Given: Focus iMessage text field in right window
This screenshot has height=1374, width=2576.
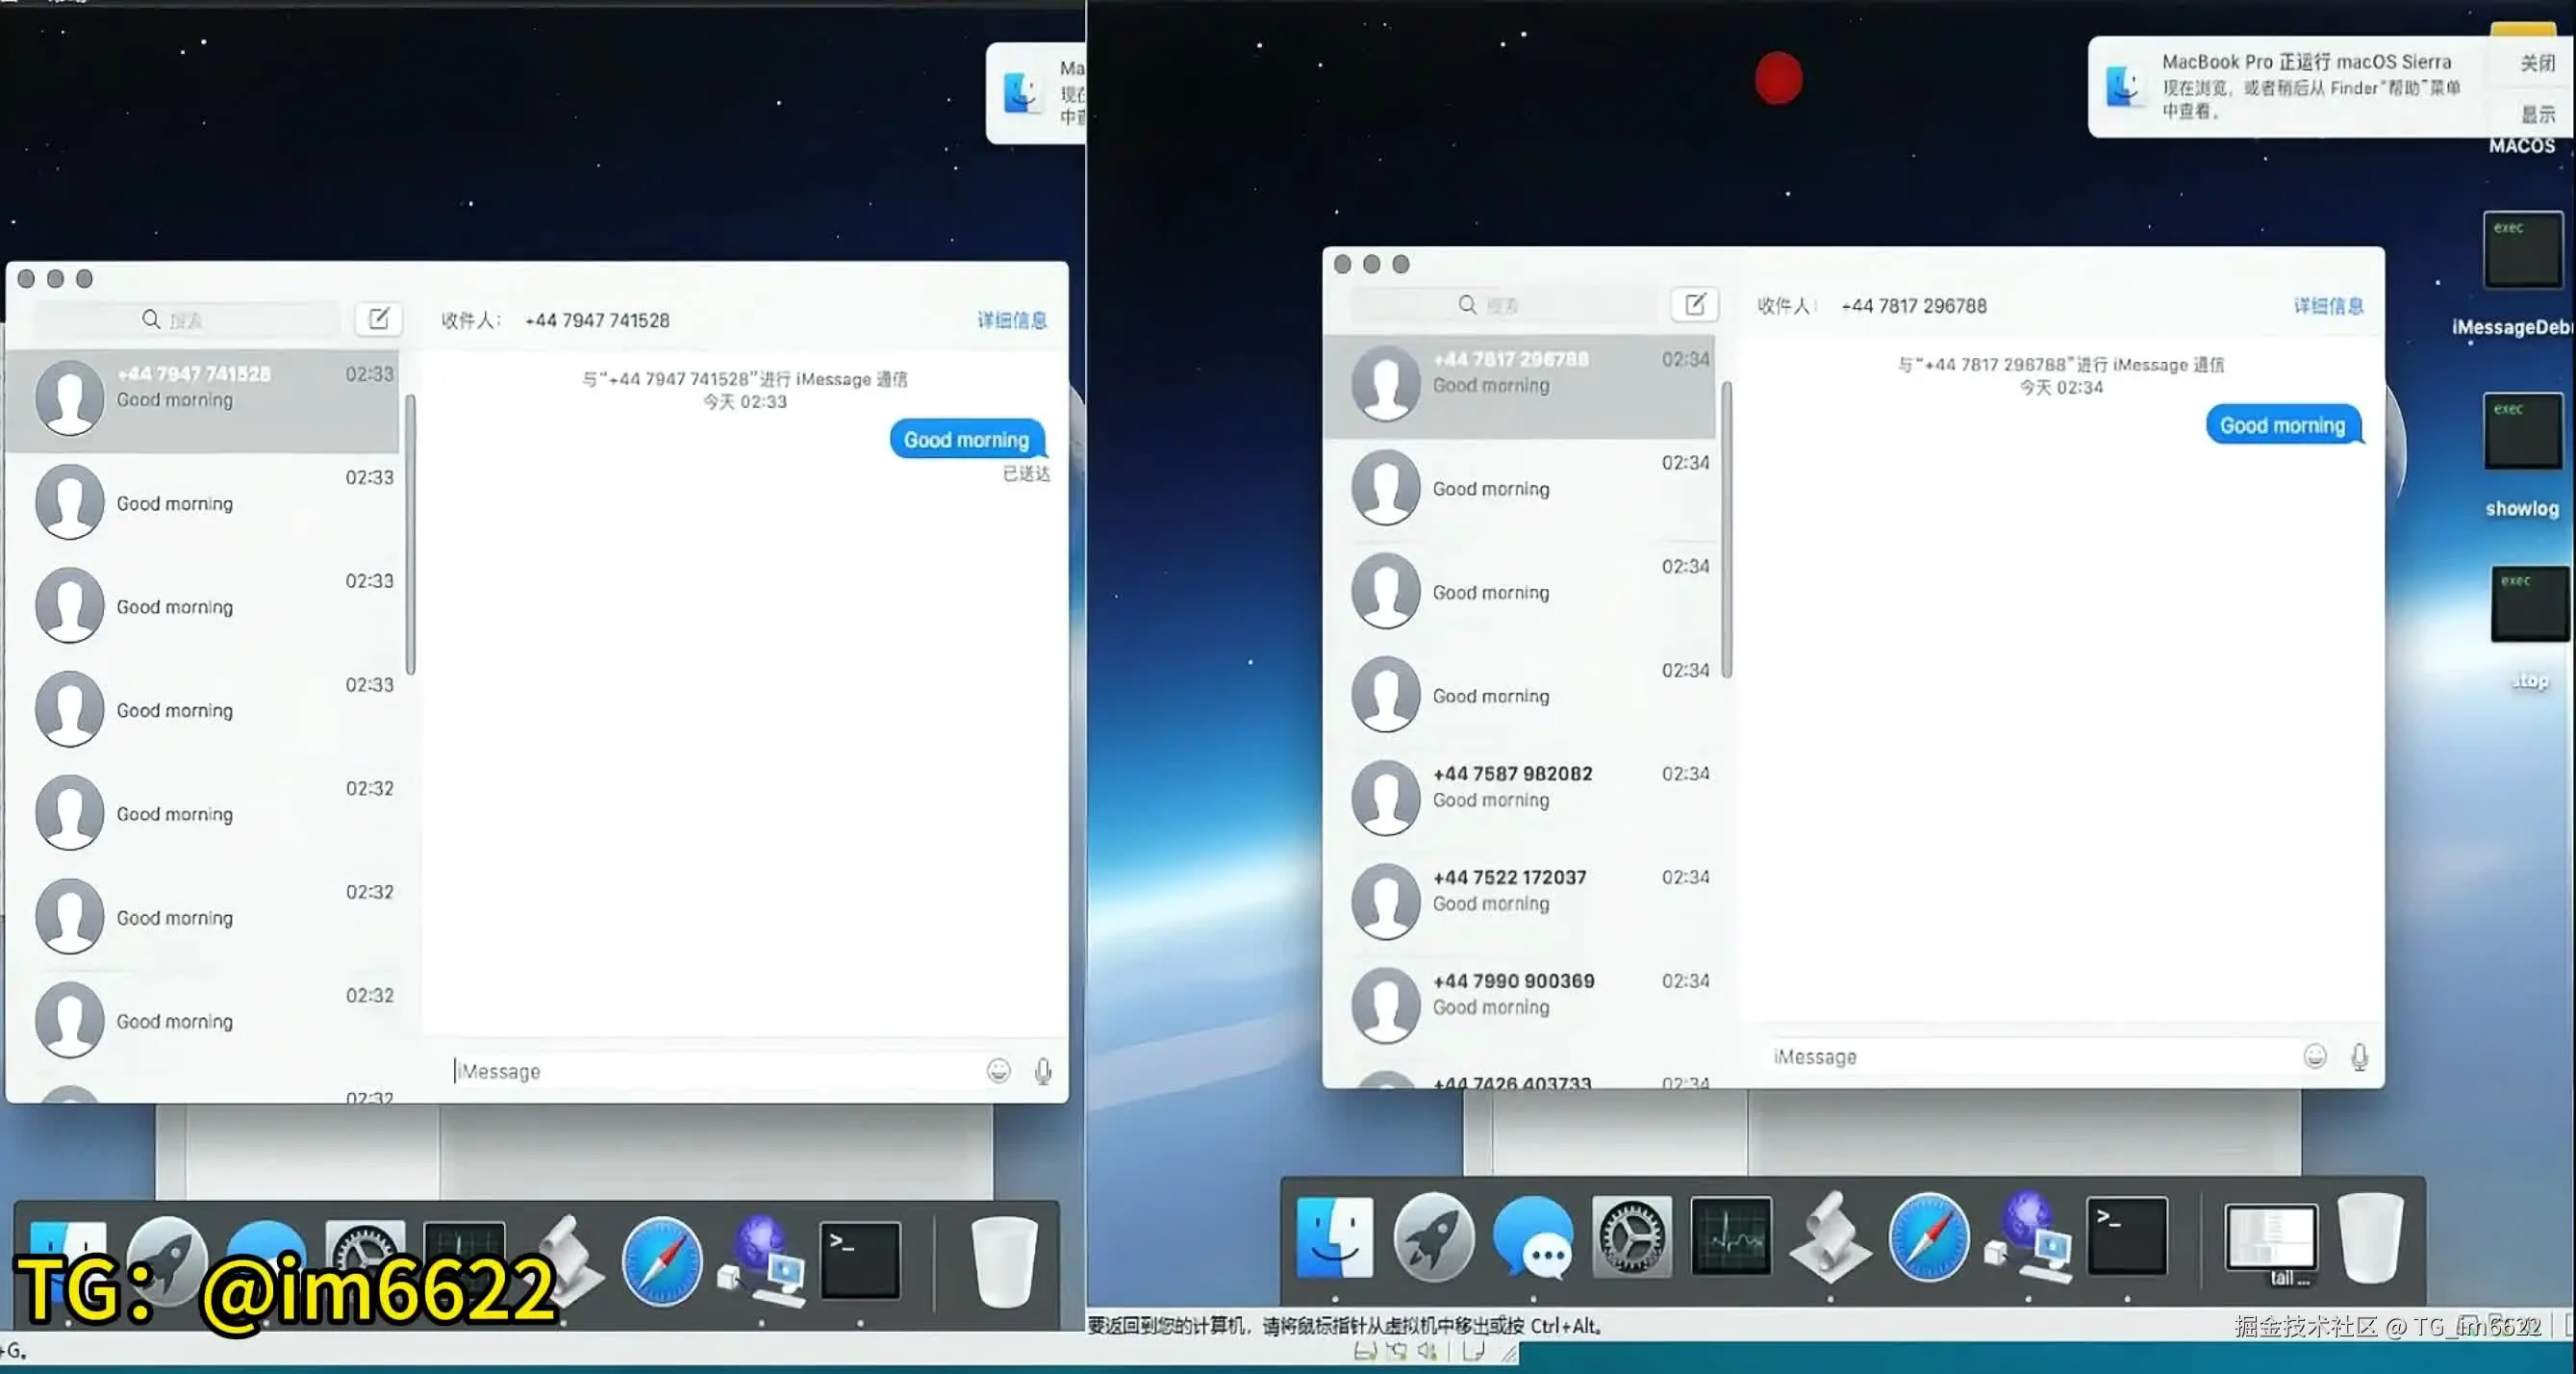Looking at the screenshot, I should point(2033,1057).
